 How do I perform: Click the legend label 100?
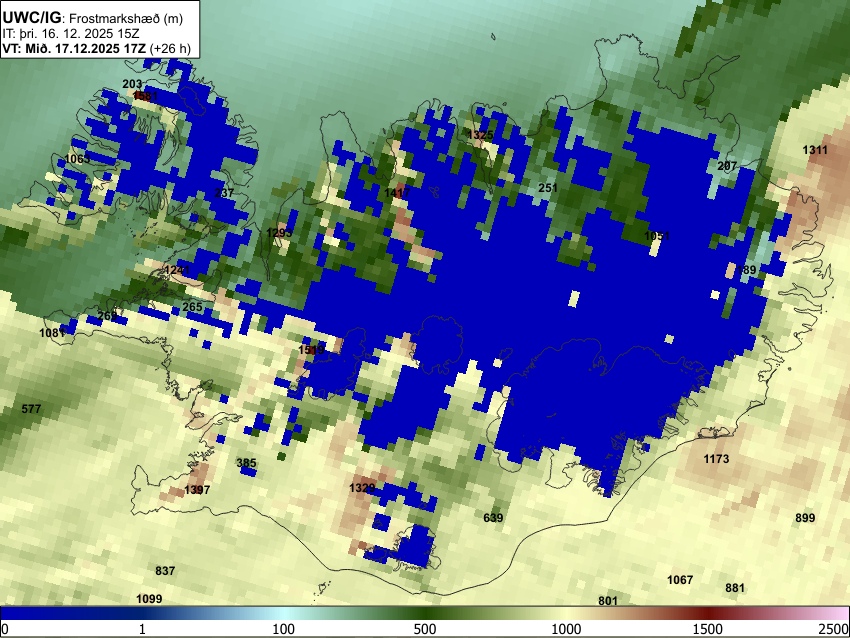pos(283,629)
